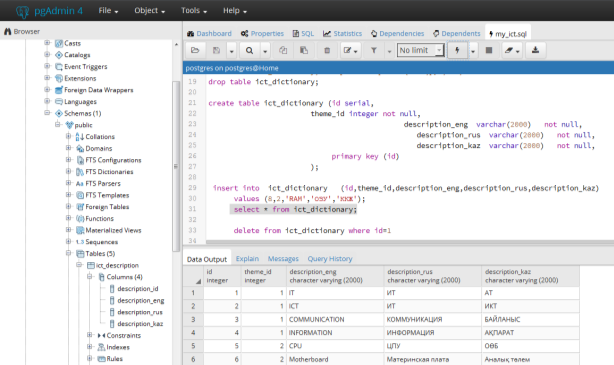
Task: Collapse the Tables (5) tree node
Action: [x=68, y=253]
